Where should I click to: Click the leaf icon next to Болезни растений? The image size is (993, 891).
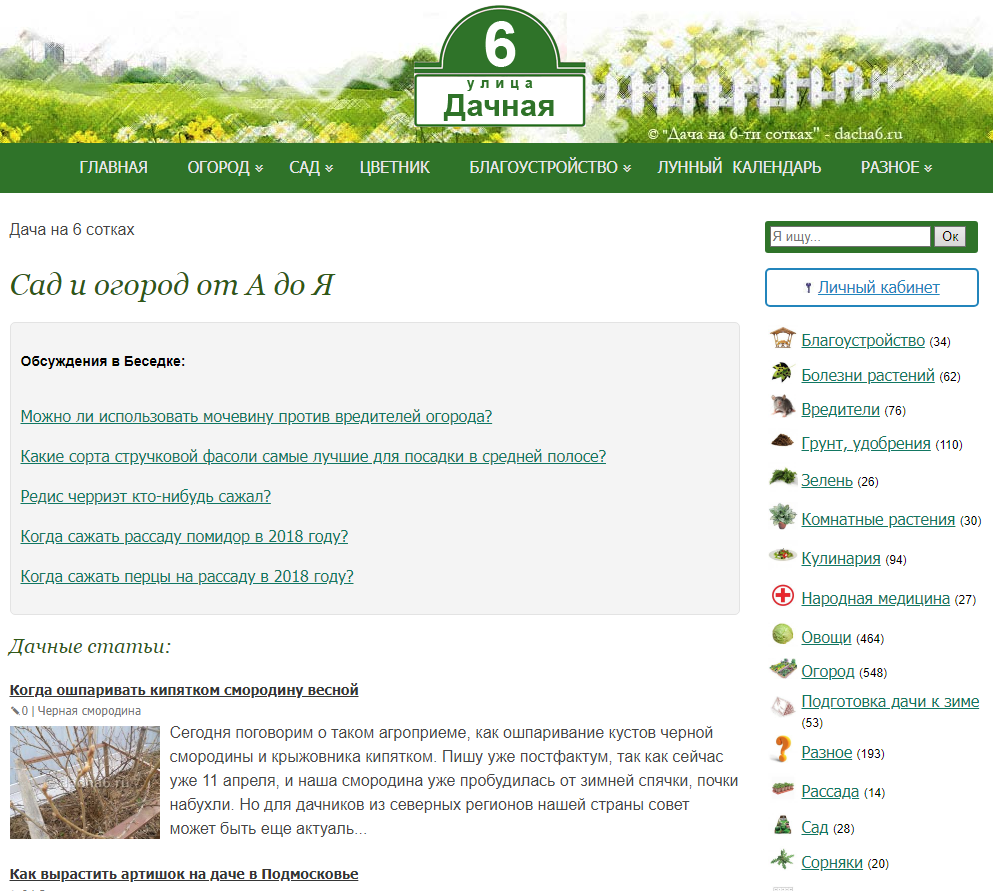(x=782, y=374)
